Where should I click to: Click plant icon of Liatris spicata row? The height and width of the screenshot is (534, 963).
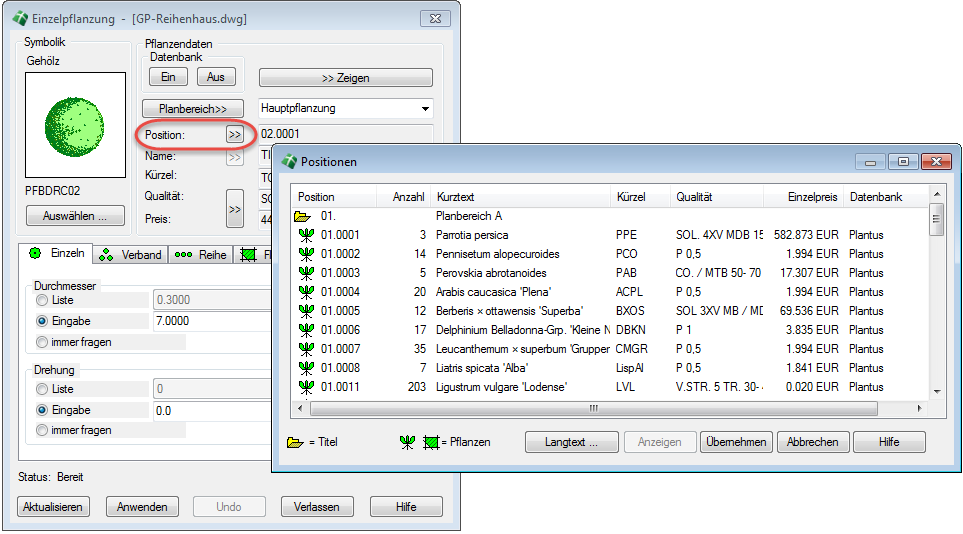point(306,368)
